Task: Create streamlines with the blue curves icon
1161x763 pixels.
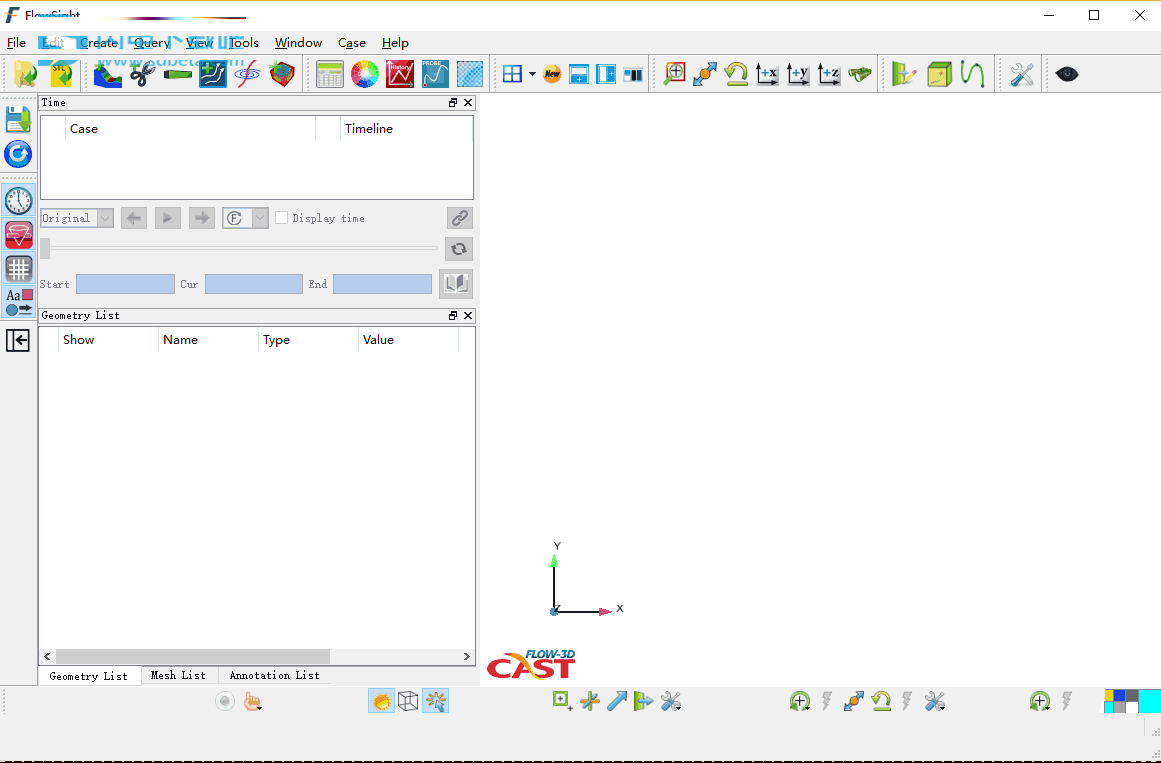Action: click(x=213, y=74)
